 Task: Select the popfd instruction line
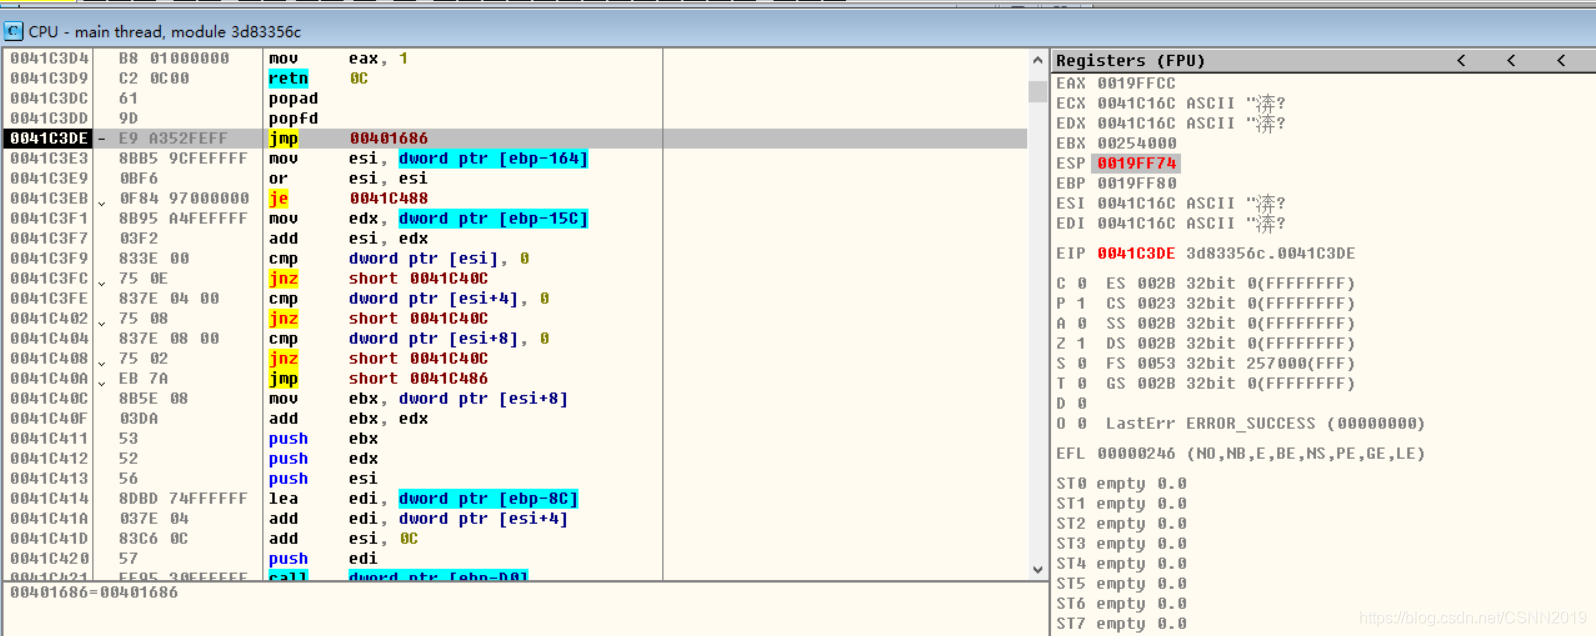(x=293, y=118)
